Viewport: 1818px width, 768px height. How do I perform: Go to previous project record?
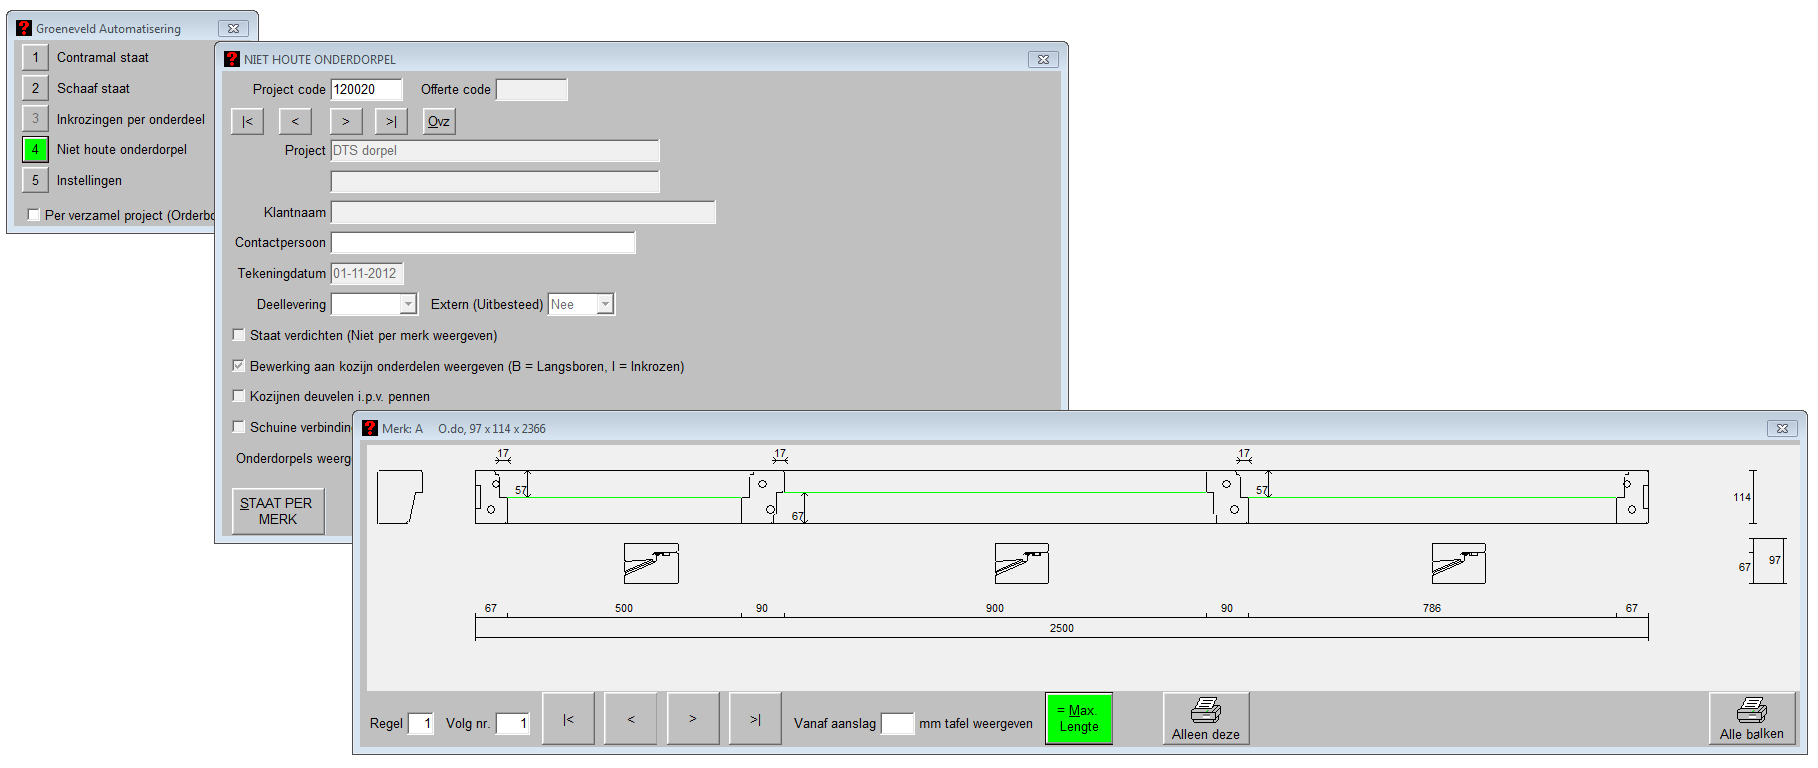tap(295, 121)
